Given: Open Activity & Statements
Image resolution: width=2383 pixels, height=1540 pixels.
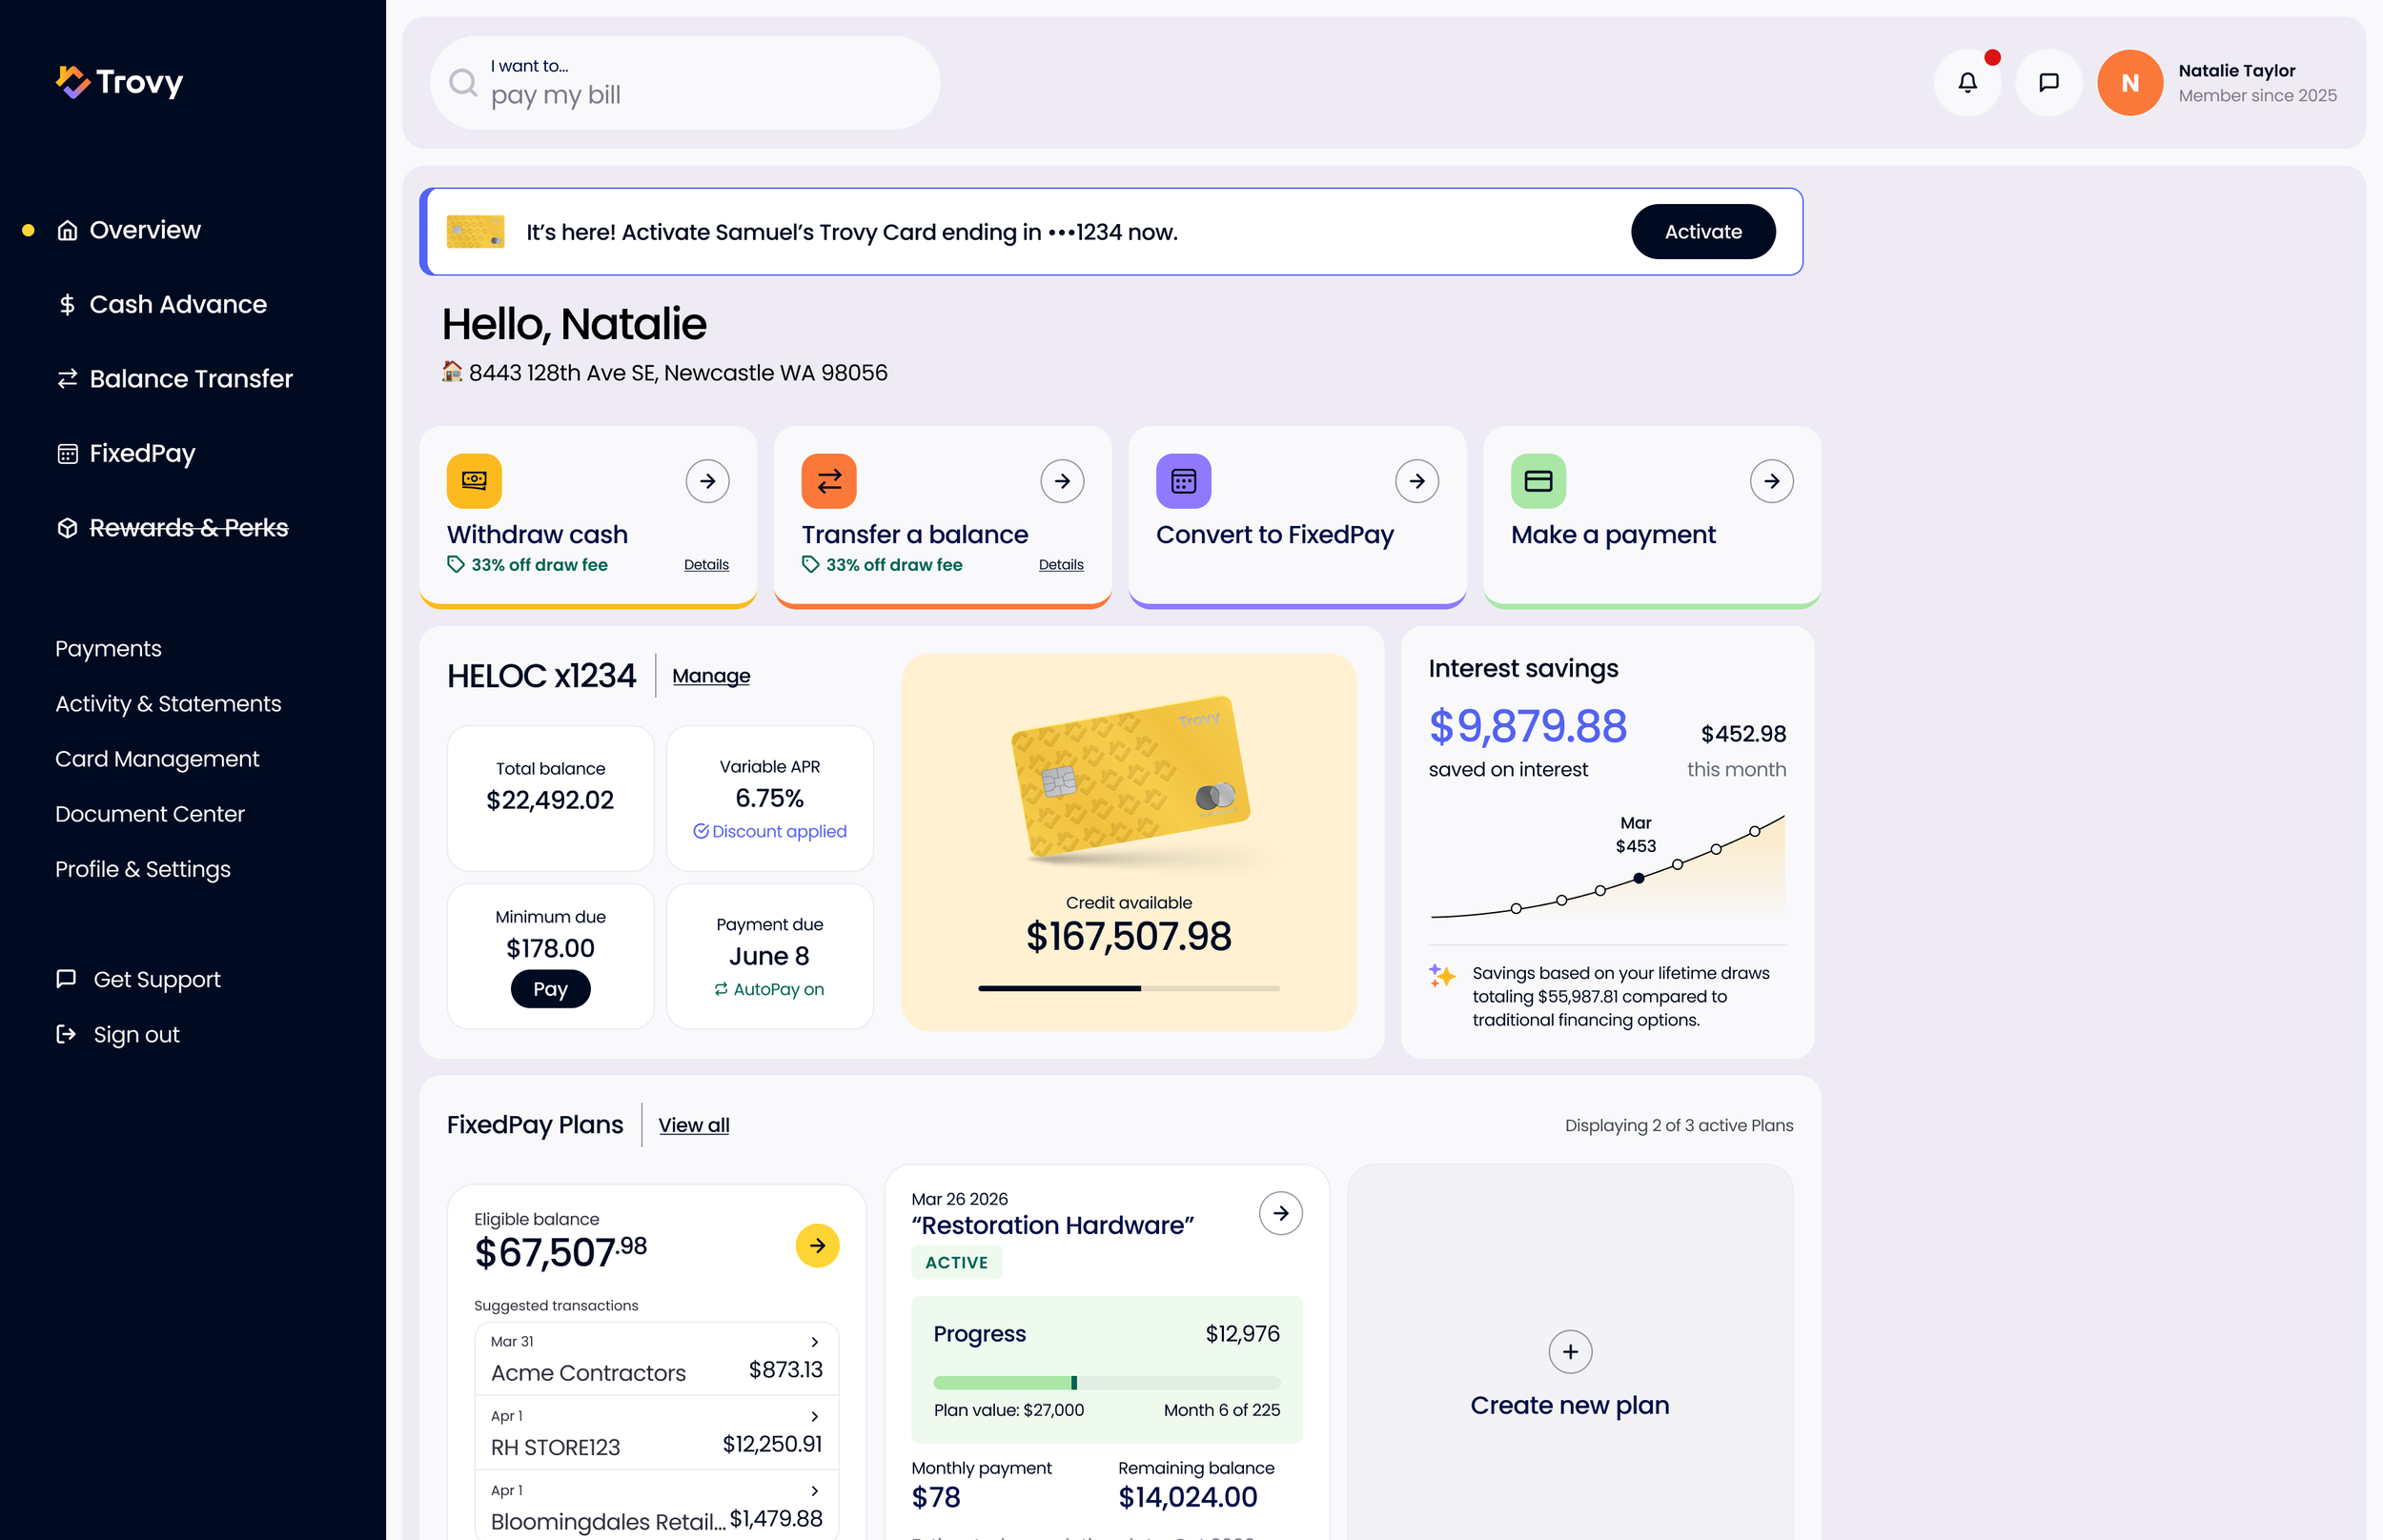Looking at the screenshot, I should point(168,703).
